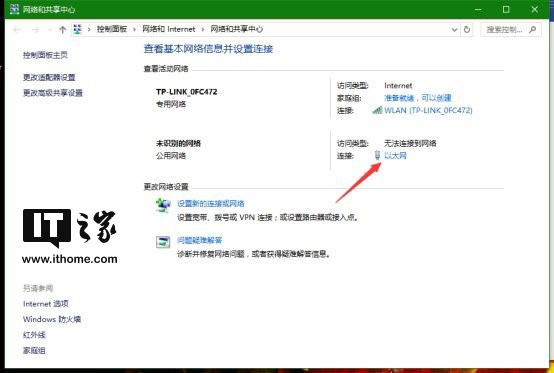Viewport: 554px width, 373px height.
Task: Select 网络和 Internet breadcrumb item
Action: [x=169, y=29]
